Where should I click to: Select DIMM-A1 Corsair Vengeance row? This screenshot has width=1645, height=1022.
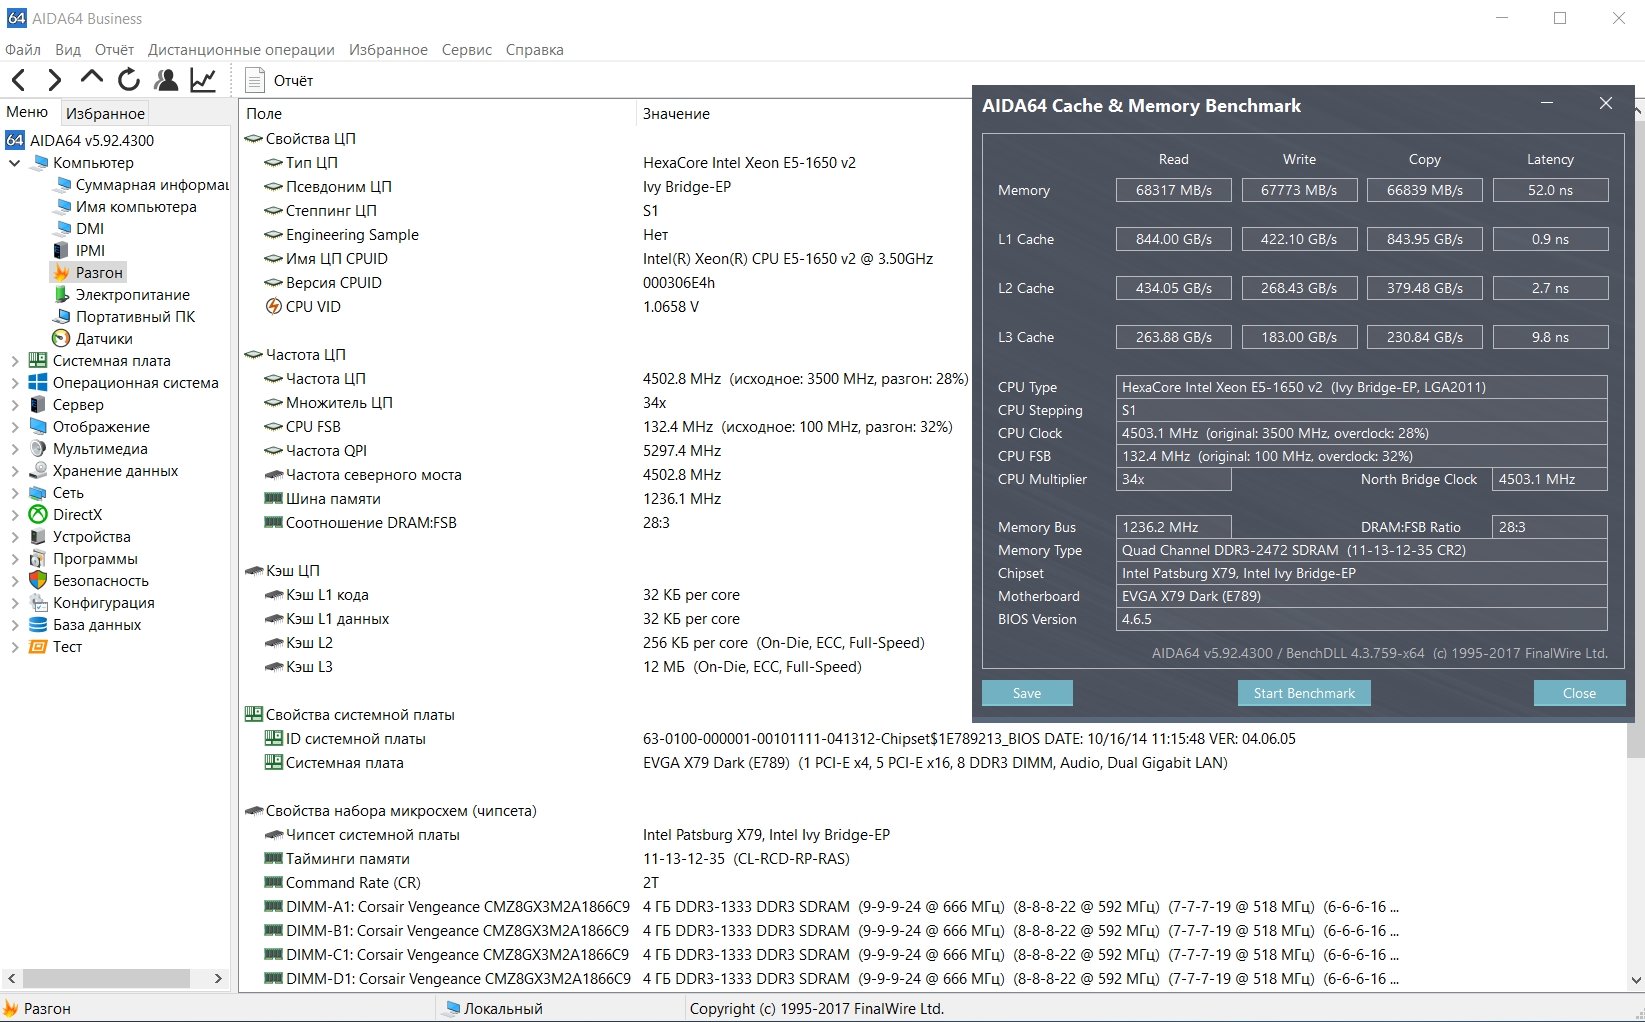point(830,906)
